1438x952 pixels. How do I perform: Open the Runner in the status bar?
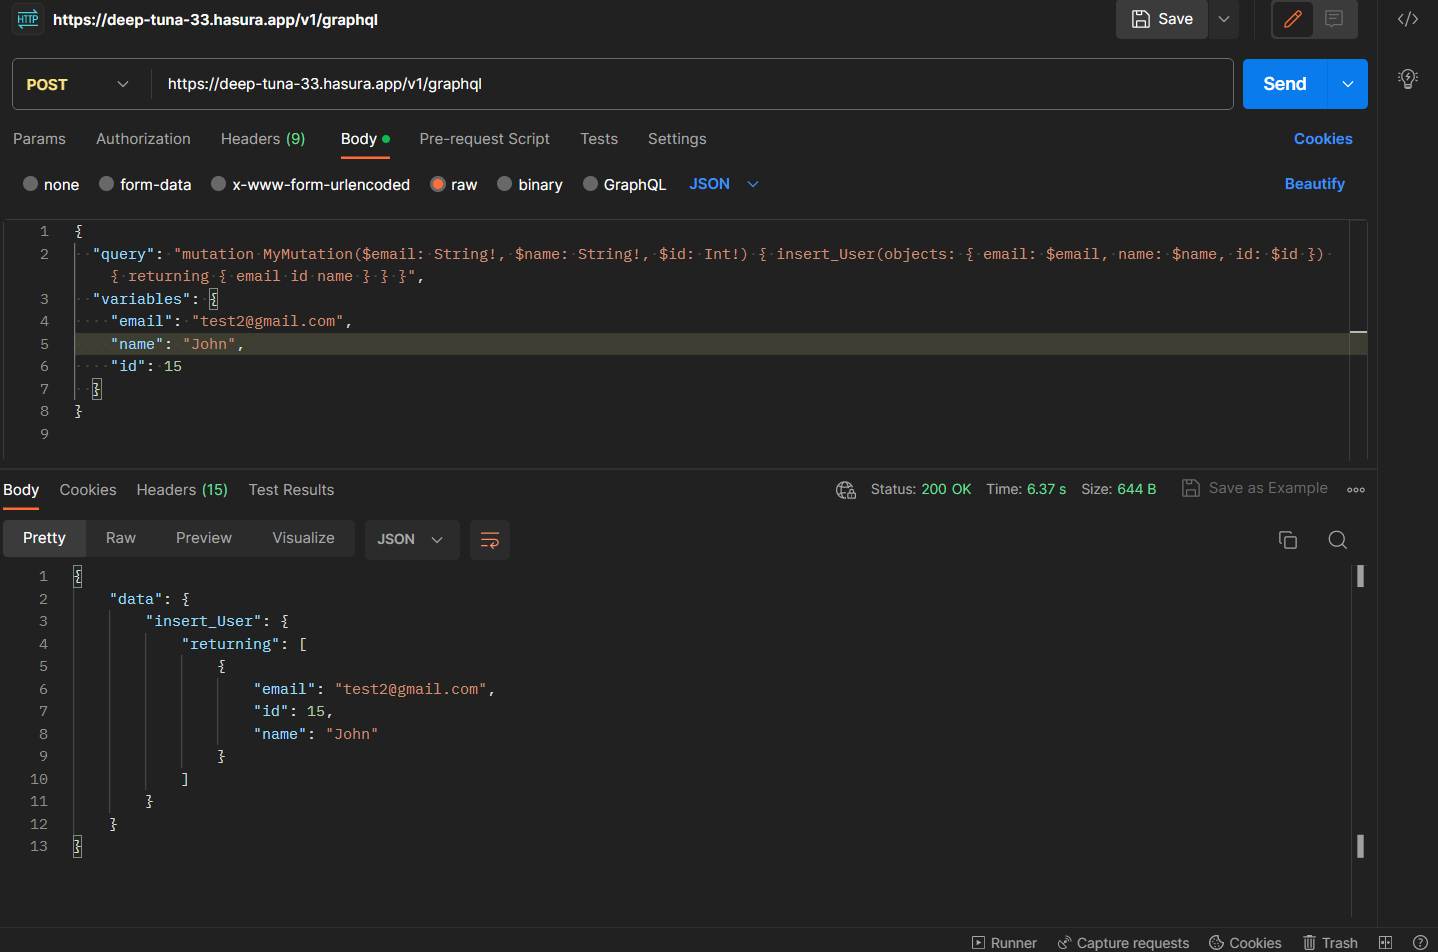click(1004, 943)
